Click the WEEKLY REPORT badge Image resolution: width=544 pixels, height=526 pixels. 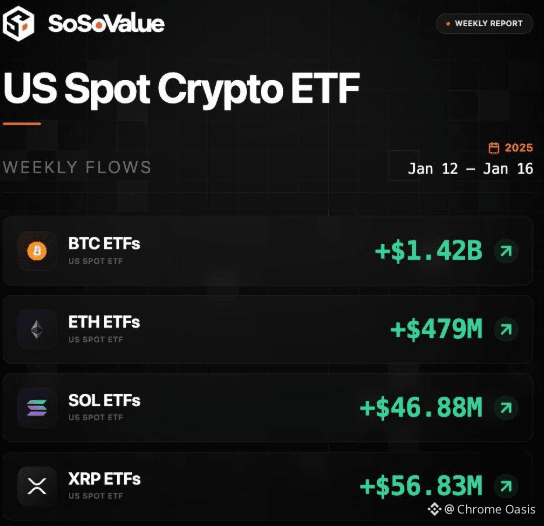tap(484, 24)
